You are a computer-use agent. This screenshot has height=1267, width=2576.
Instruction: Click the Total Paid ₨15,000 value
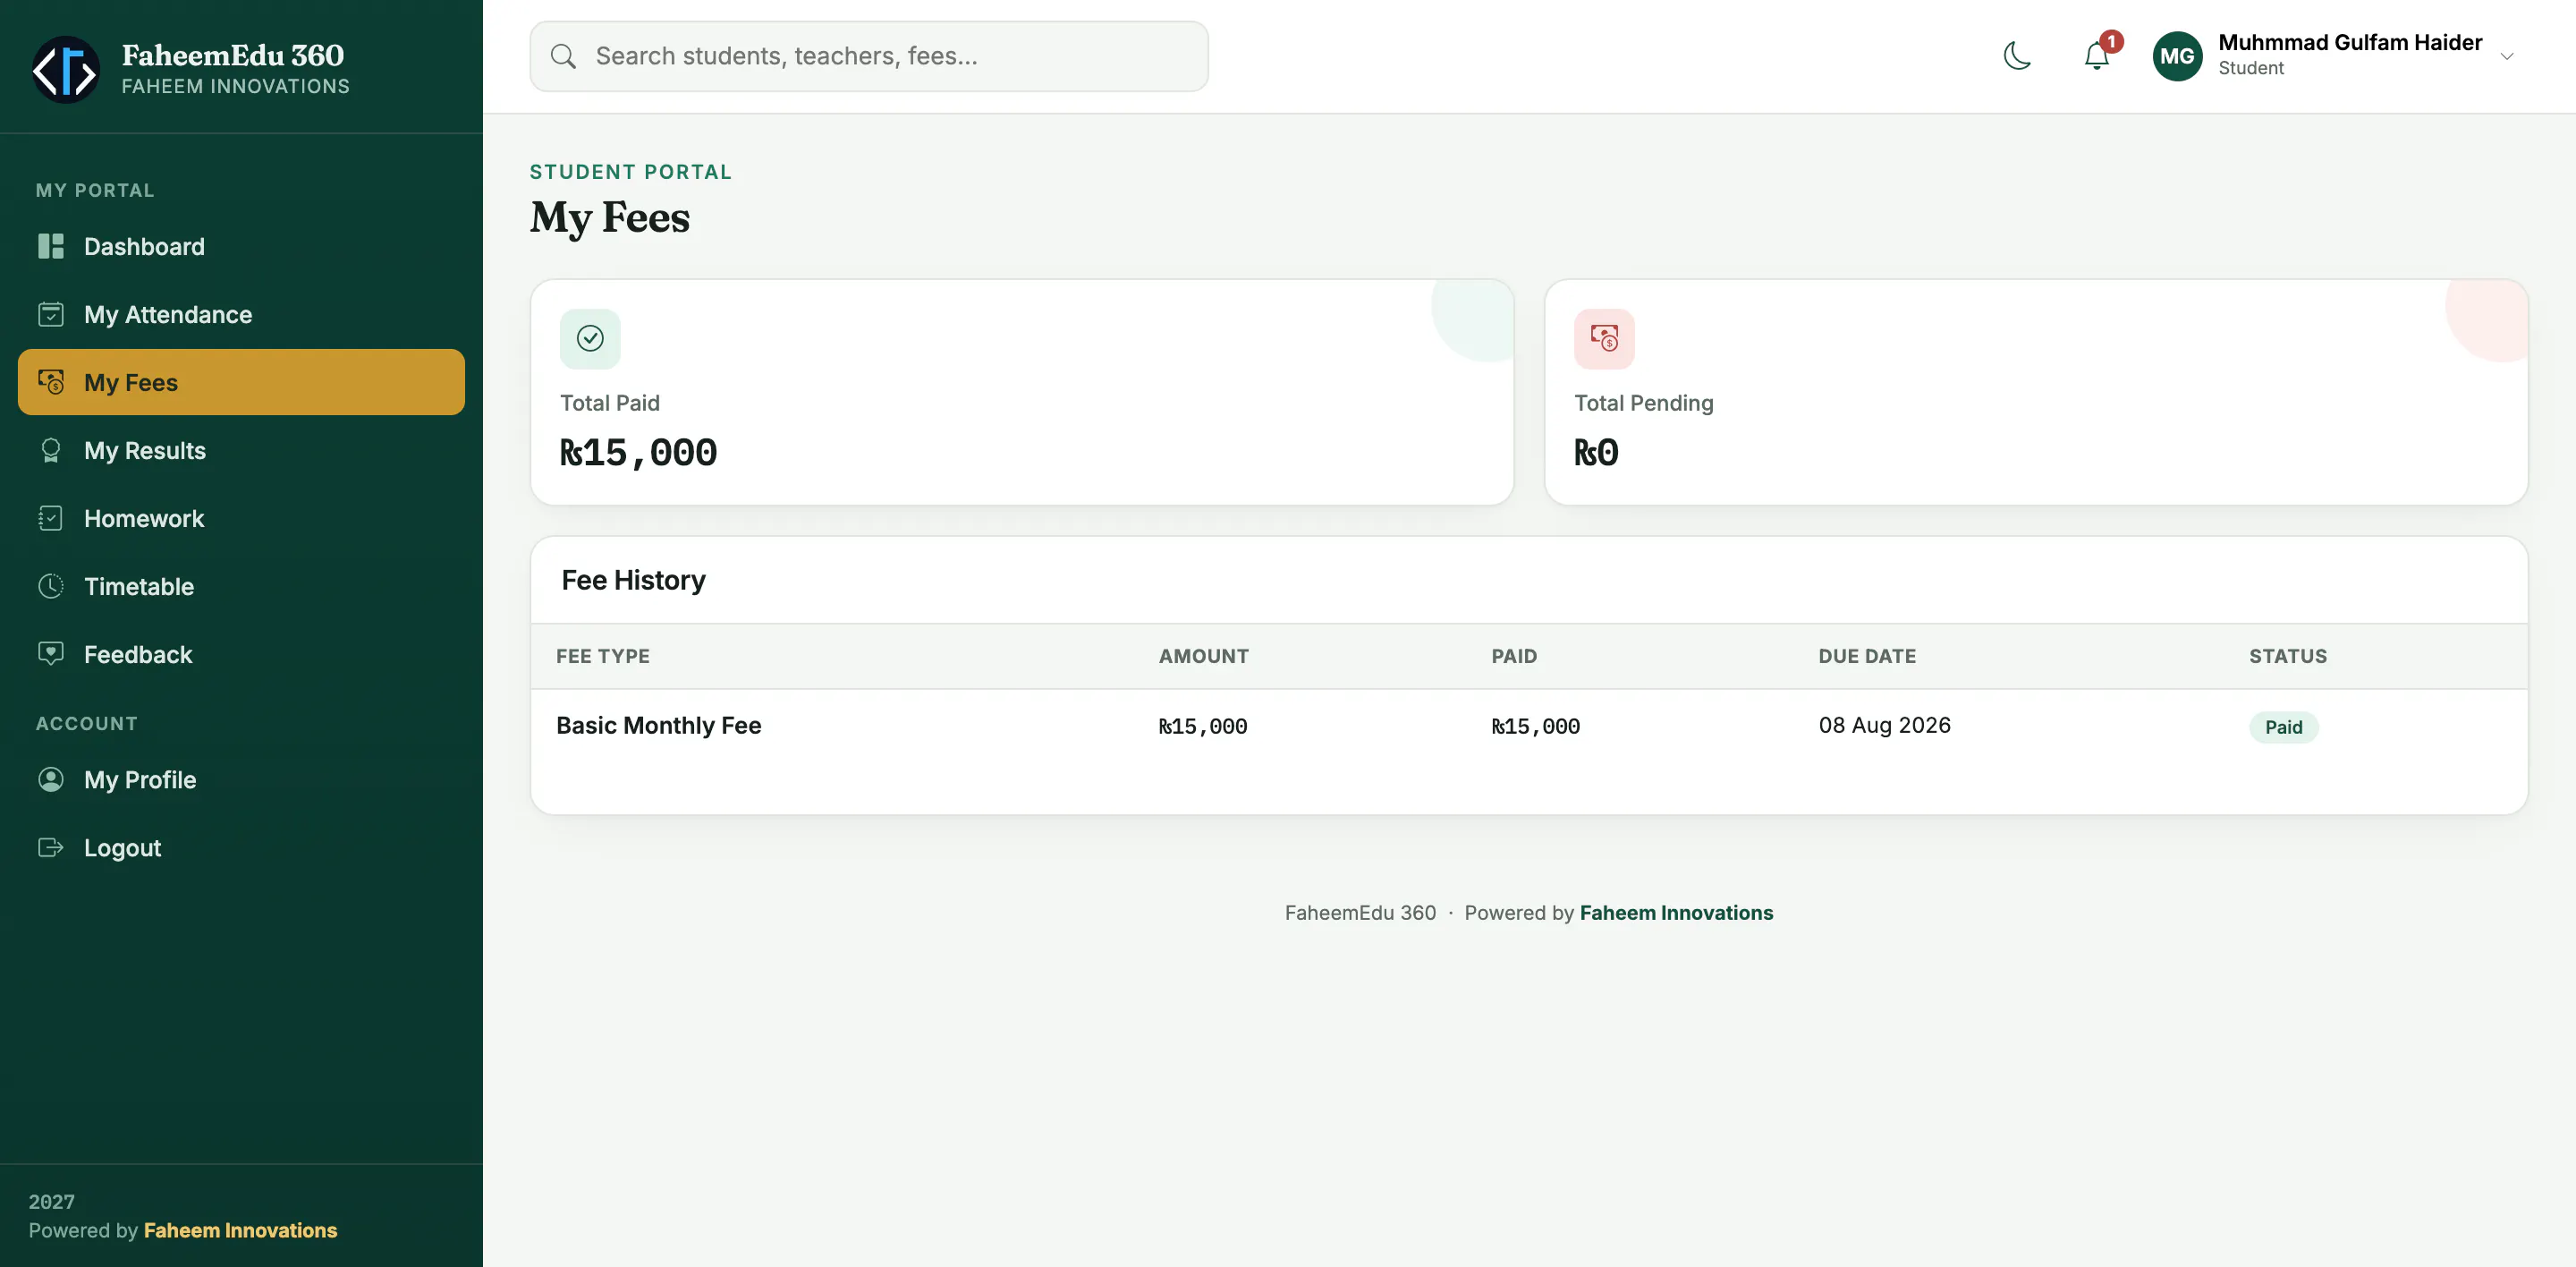[638, 453]
